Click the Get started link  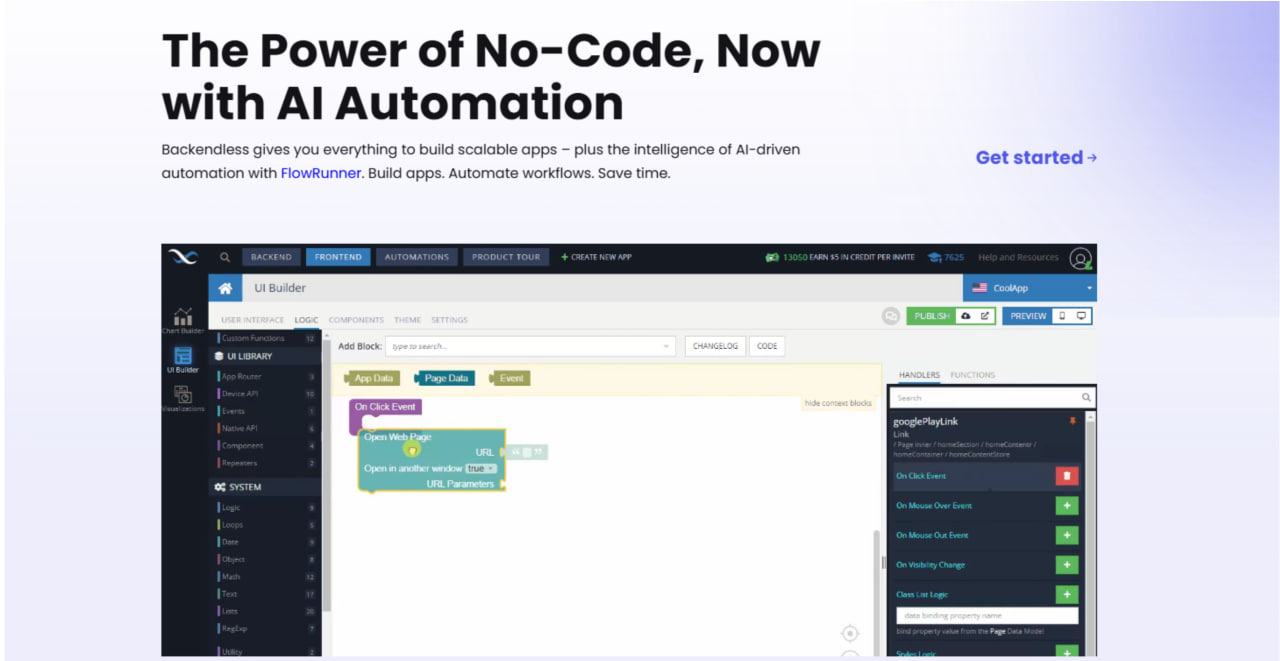[x=1036, y=157]
